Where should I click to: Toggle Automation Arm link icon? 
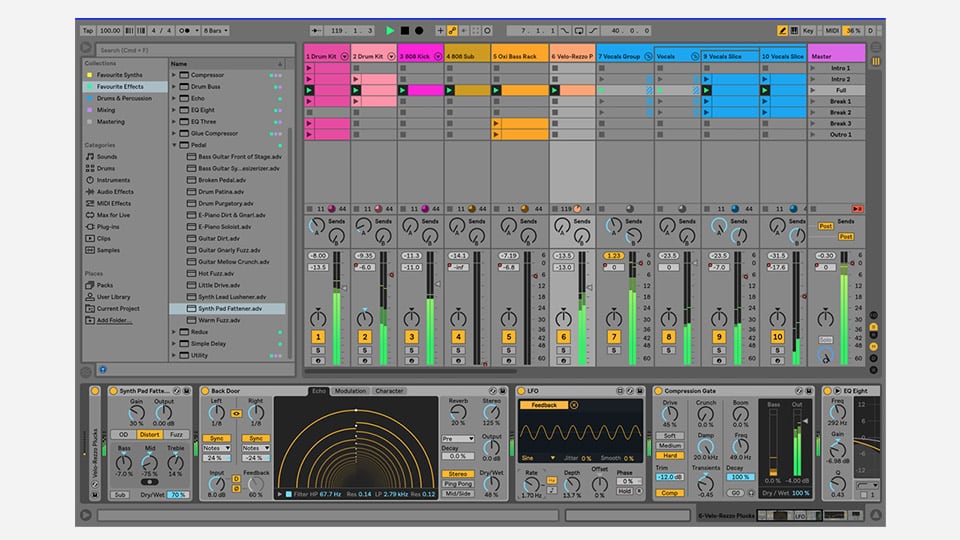(452, 30)
